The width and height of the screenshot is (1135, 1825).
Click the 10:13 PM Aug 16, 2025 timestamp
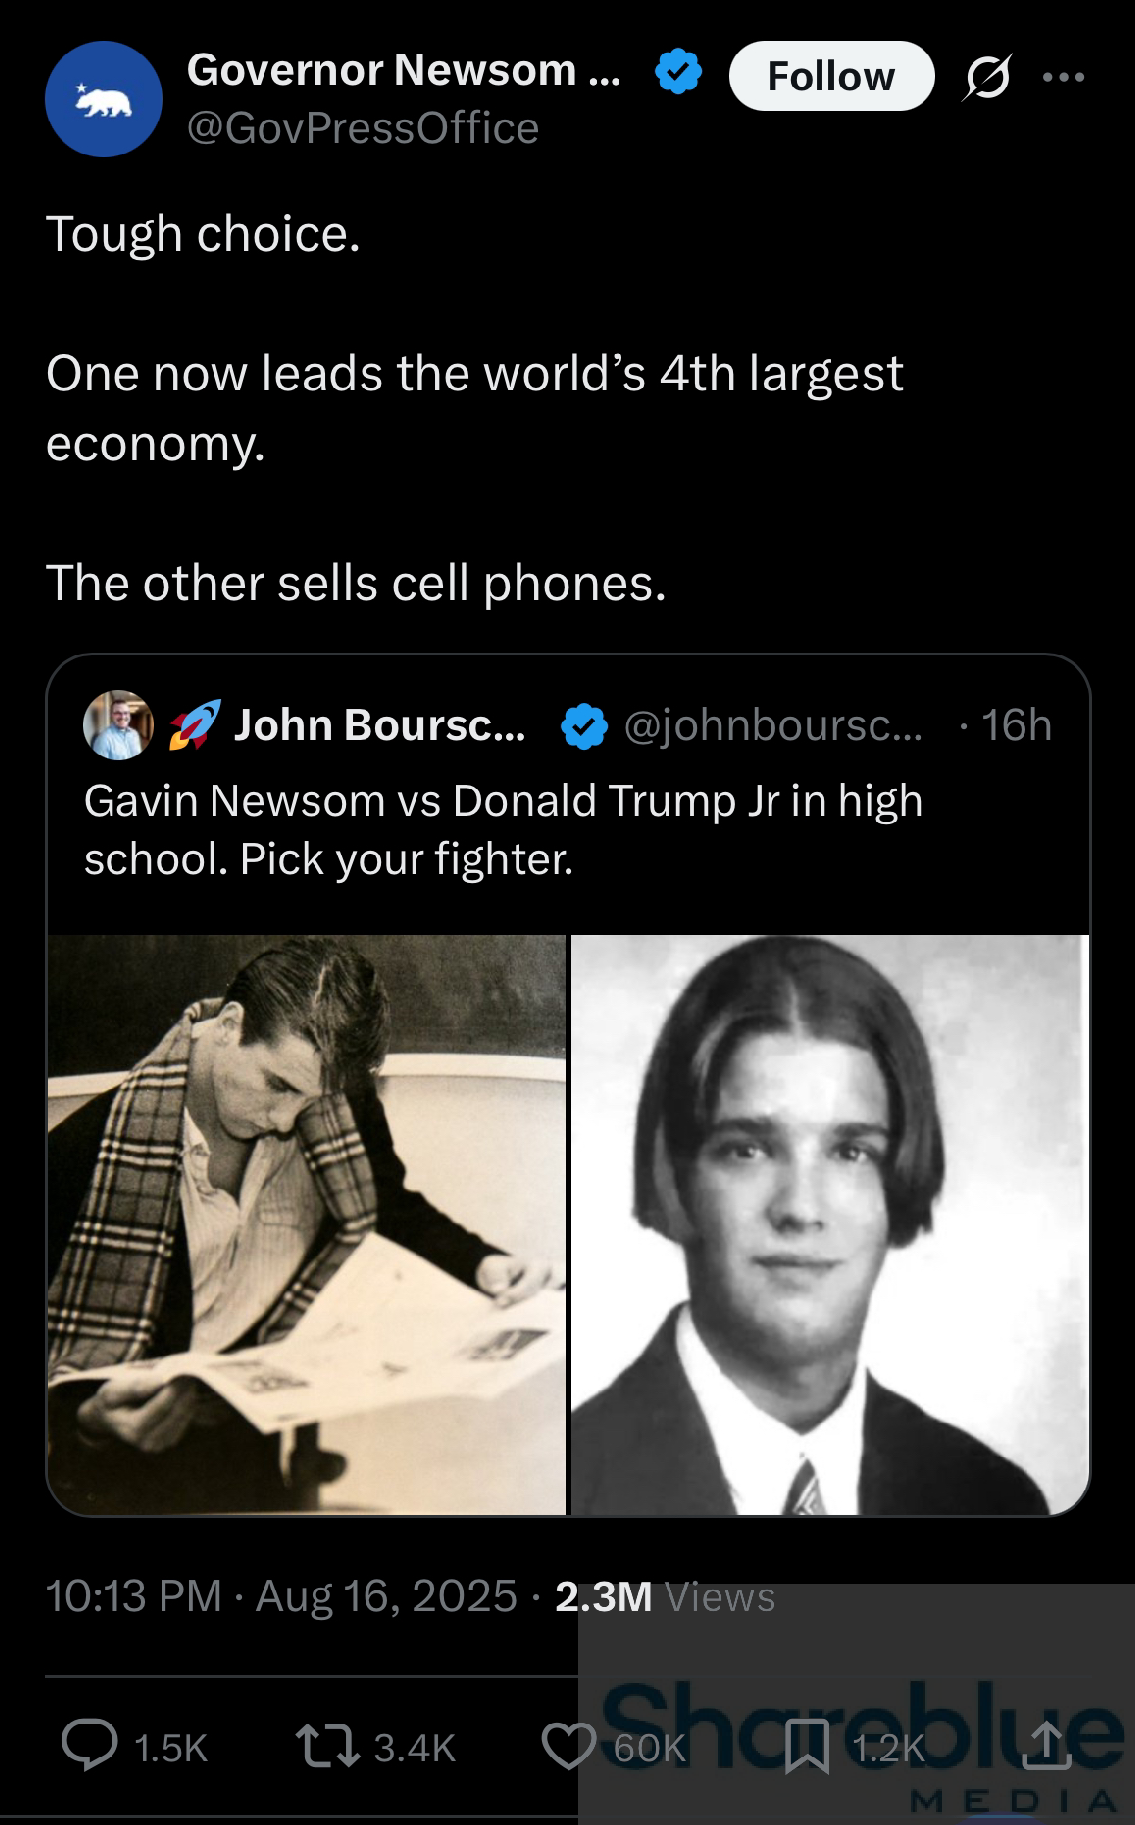(282, 1596)
